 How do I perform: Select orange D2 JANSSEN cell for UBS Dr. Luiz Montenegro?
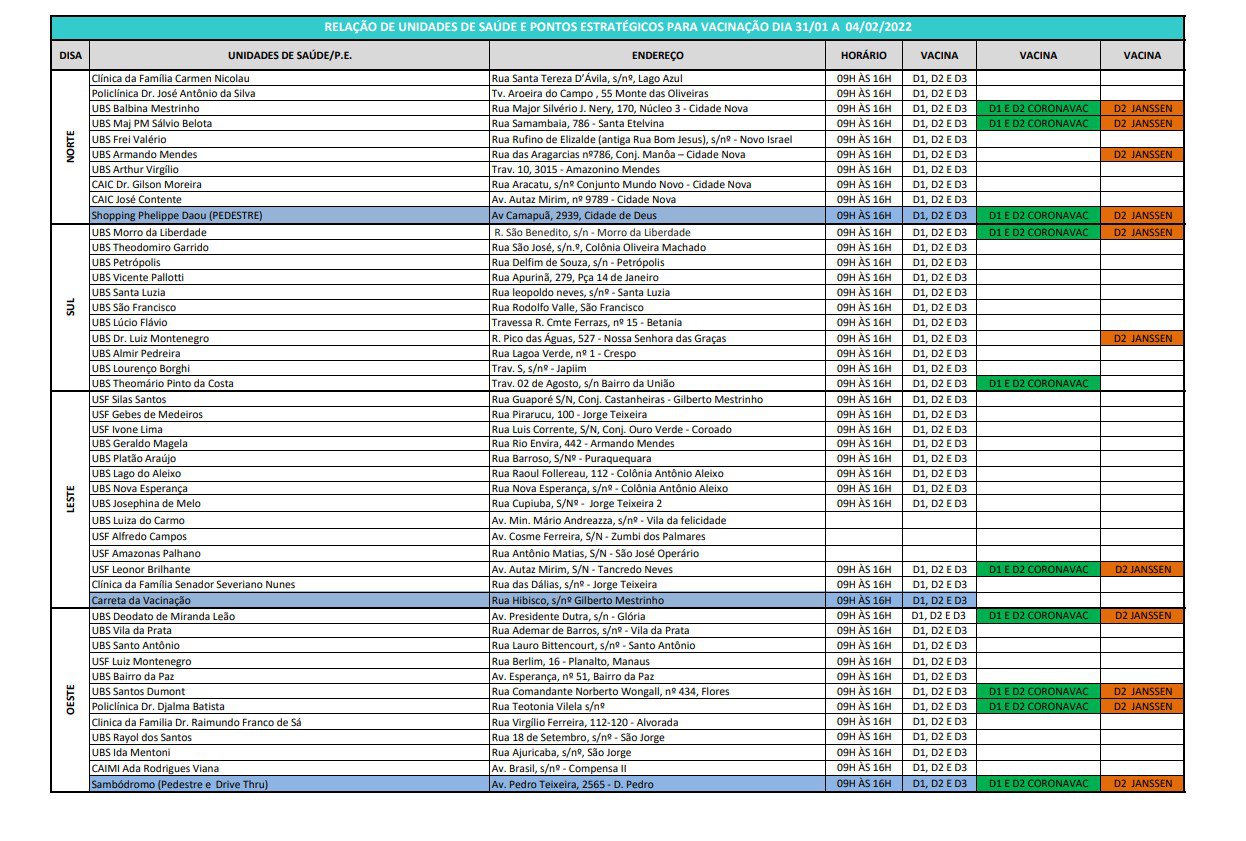pos(1141,339)
